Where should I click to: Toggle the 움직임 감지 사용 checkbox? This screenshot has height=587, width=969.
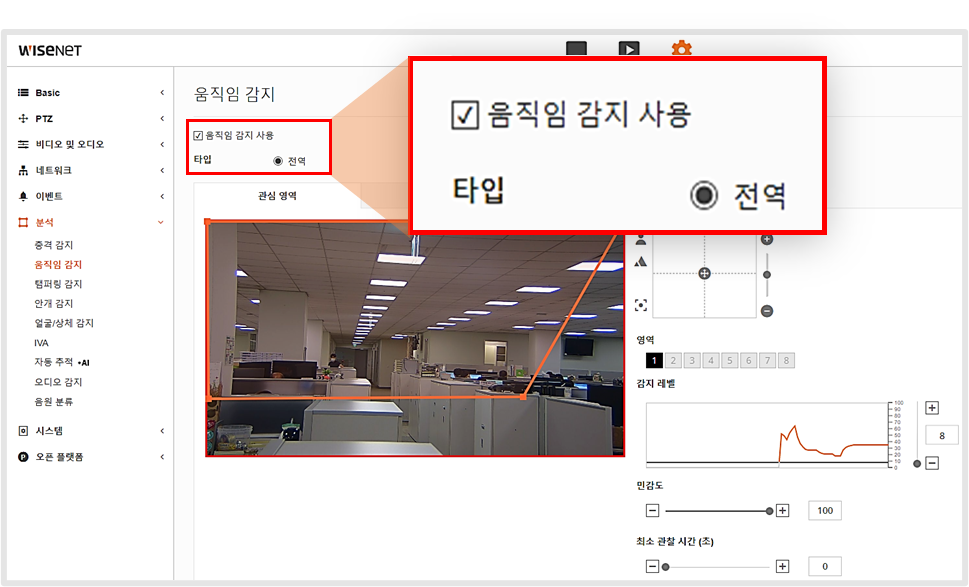point(198,135)
